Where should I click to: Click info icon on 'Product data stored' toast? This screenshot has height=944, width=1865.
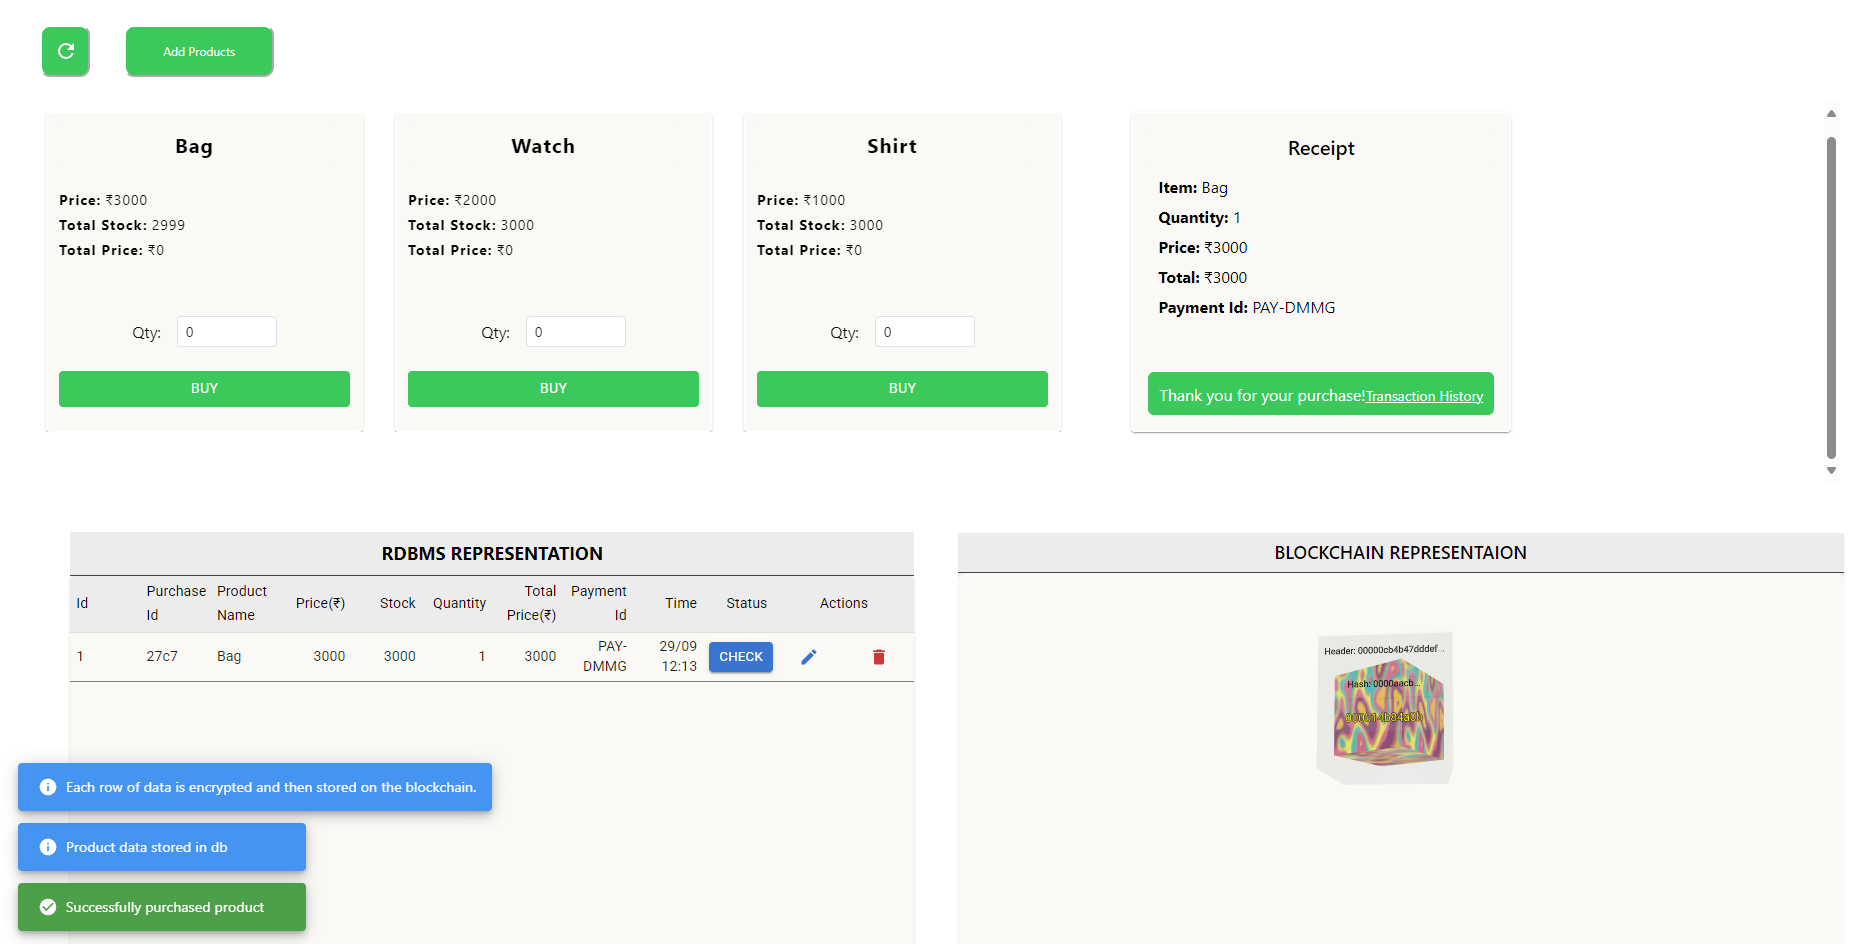48,847
